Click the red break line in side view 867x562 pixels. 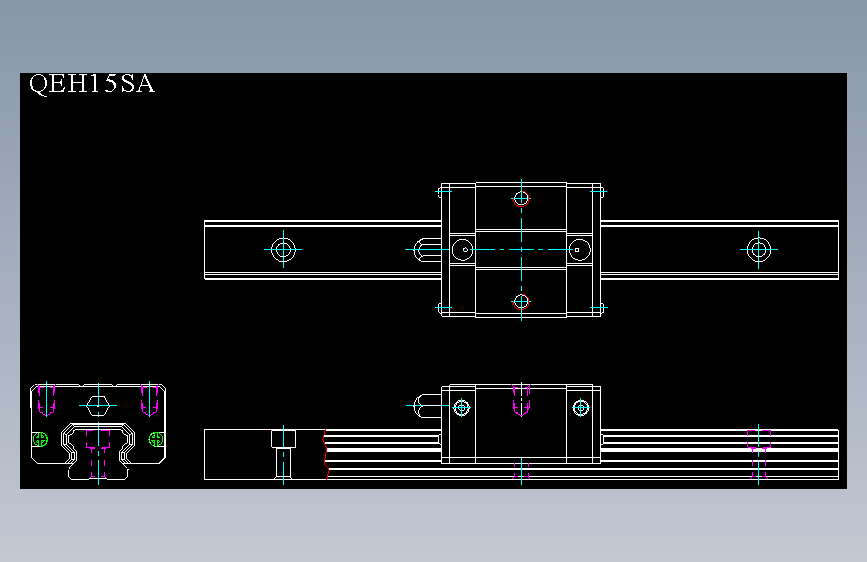(326, 454)
